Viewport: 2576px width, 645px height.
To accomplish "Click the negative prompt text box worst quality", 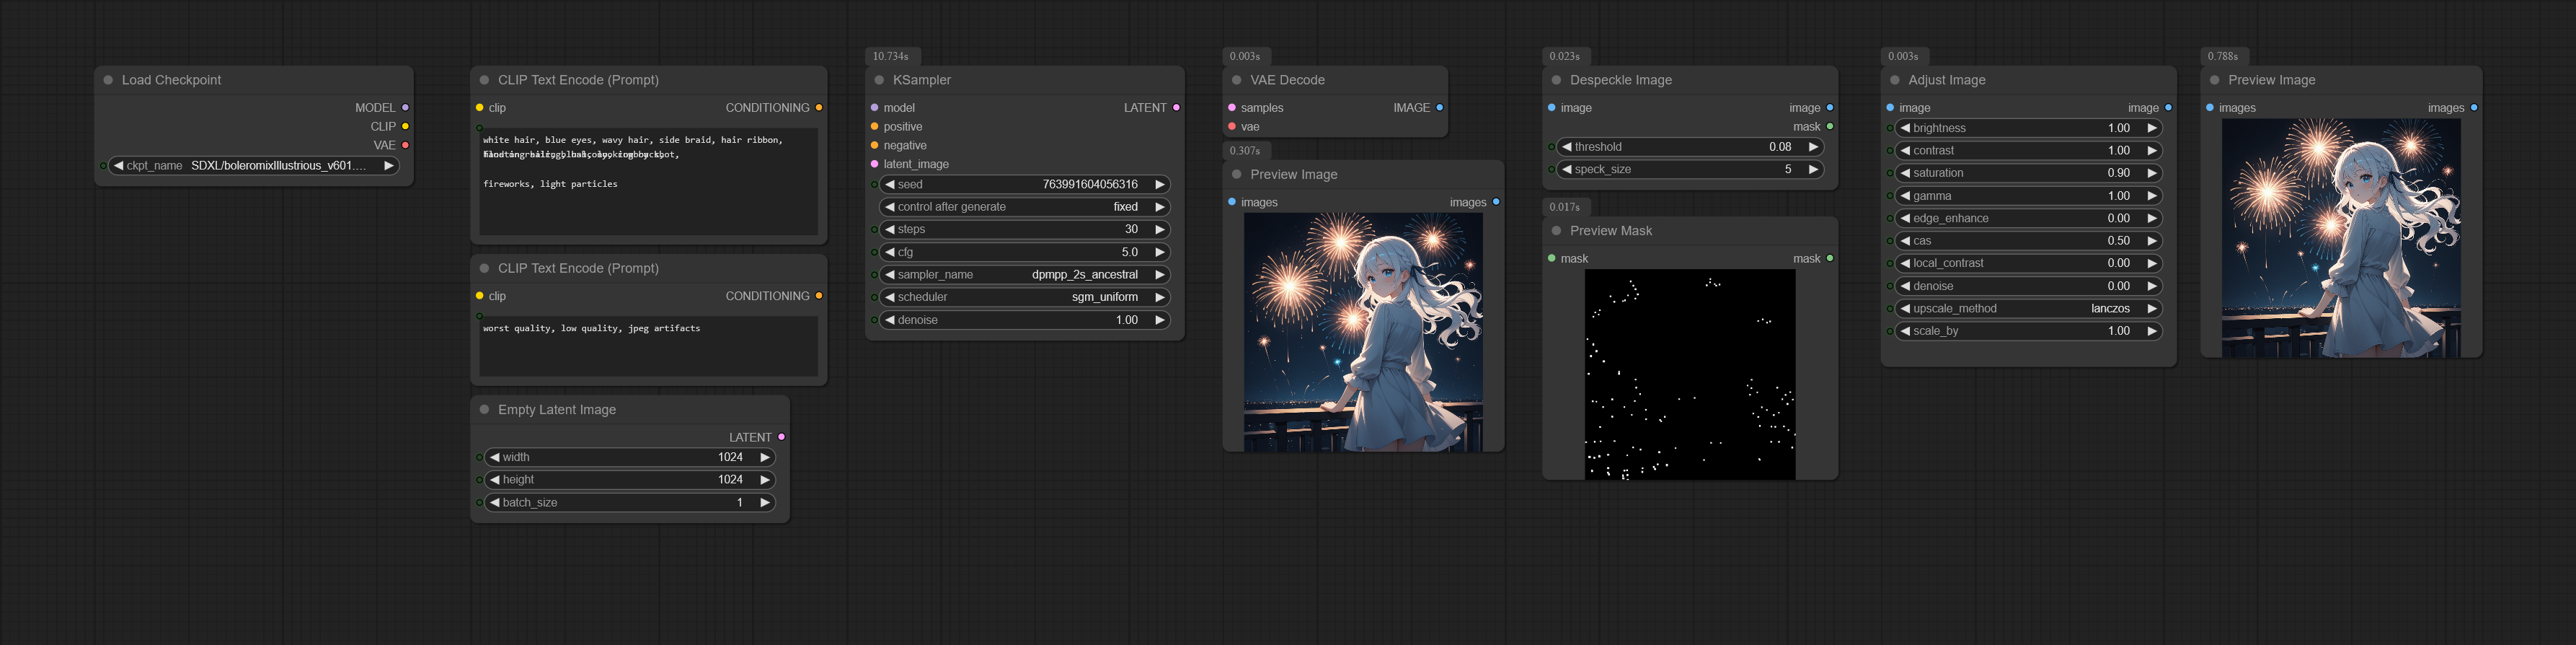I will click(x=648, y=346).
